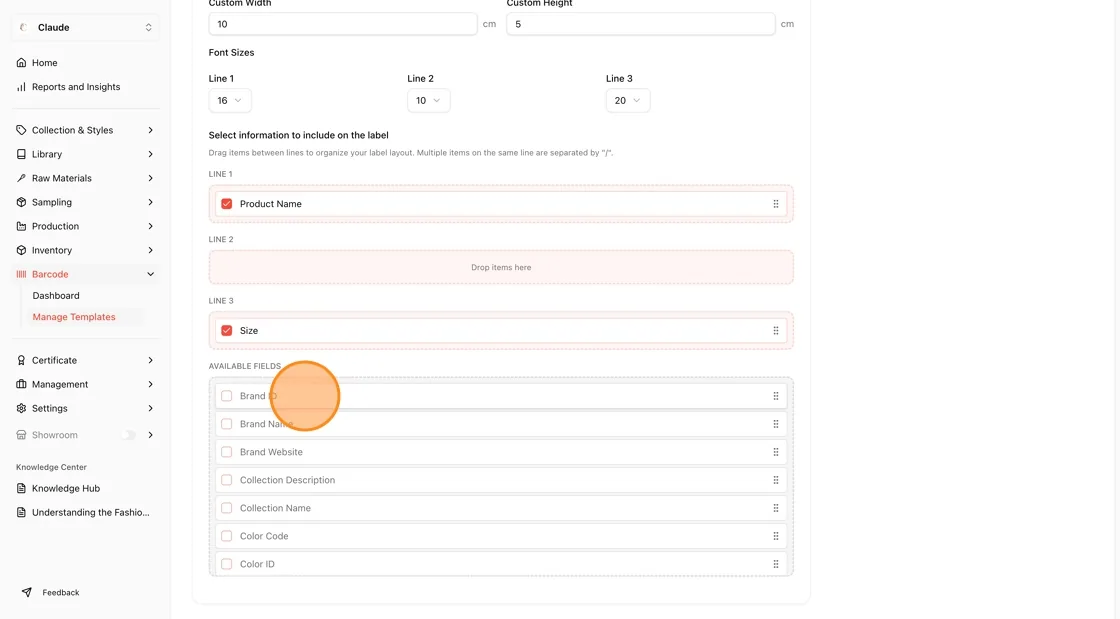Image resolution: width=1120 pixels, height=619 pixels.
Task: Expand the Inventory submenu chevron
Action: 151,251
